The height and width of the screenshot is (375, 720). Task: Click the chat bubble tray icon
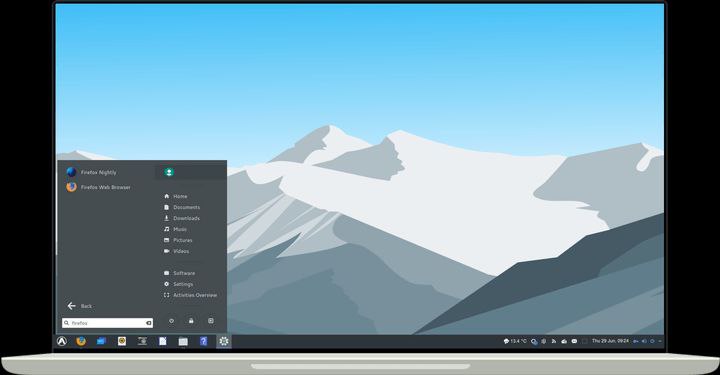[574, 341]
